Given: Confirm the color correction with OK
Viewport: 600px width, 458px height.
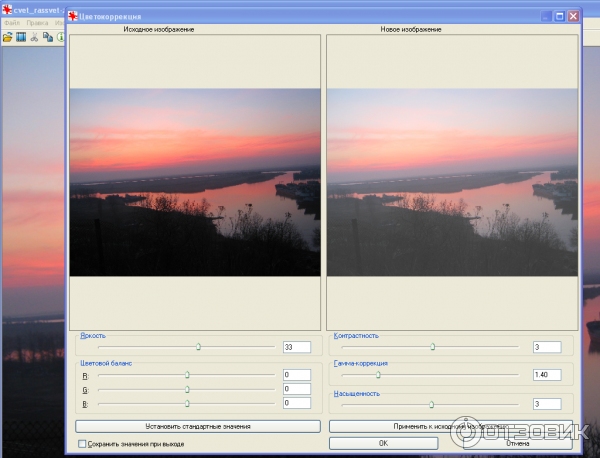Looking at the screenshot, I should pyautogui.click(x=382, y=443).
